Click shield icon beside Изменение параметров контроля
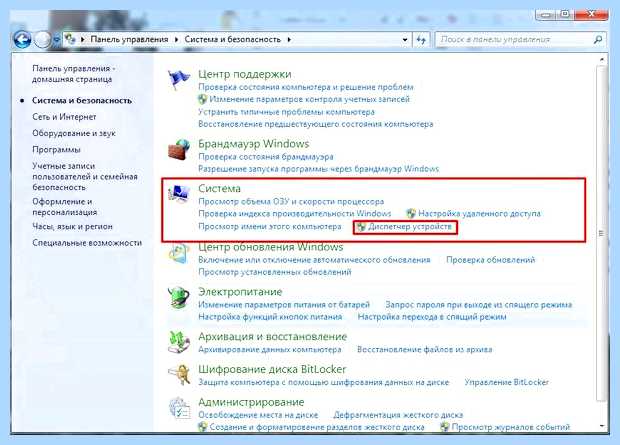 click(202, 99)
